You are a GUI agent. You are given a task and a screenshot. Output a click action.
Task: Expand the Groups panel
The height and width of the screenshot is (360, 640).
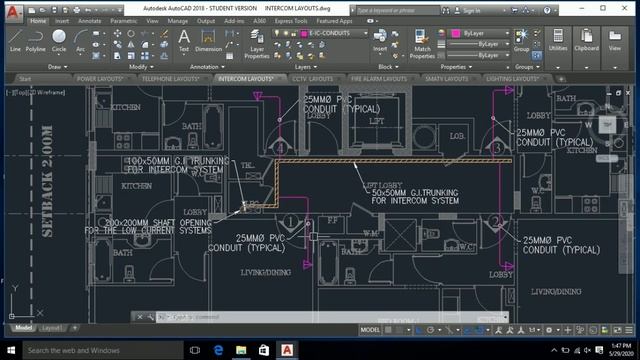(527, 67)
